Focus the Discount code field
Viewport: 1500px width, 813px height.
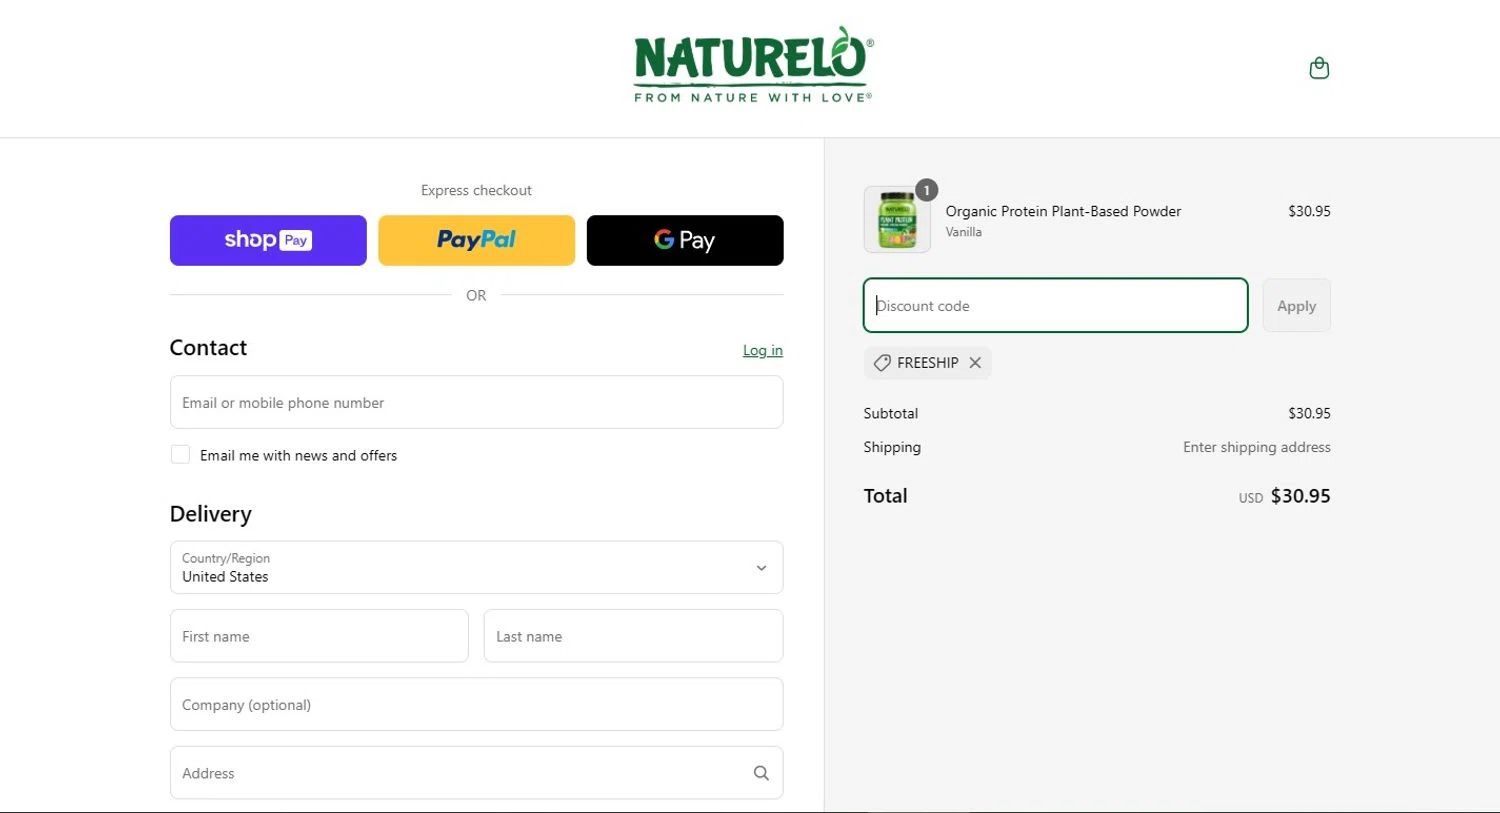pos(1056,305)
